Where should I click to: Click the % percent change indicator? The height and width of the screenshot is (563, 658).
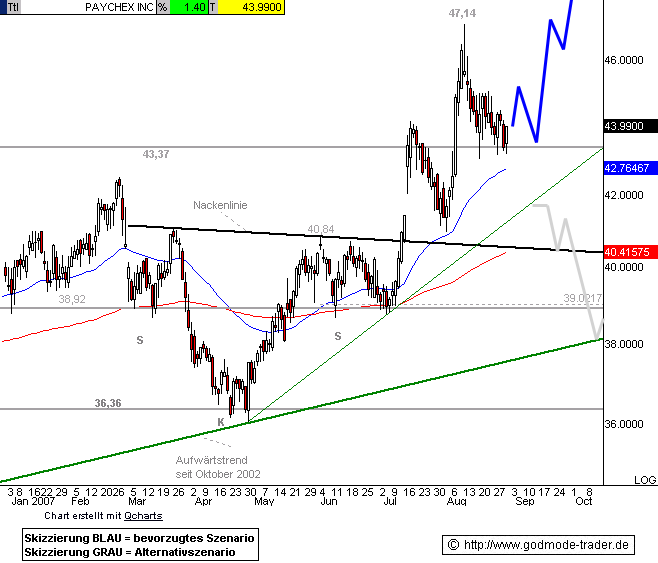point(162,7)
